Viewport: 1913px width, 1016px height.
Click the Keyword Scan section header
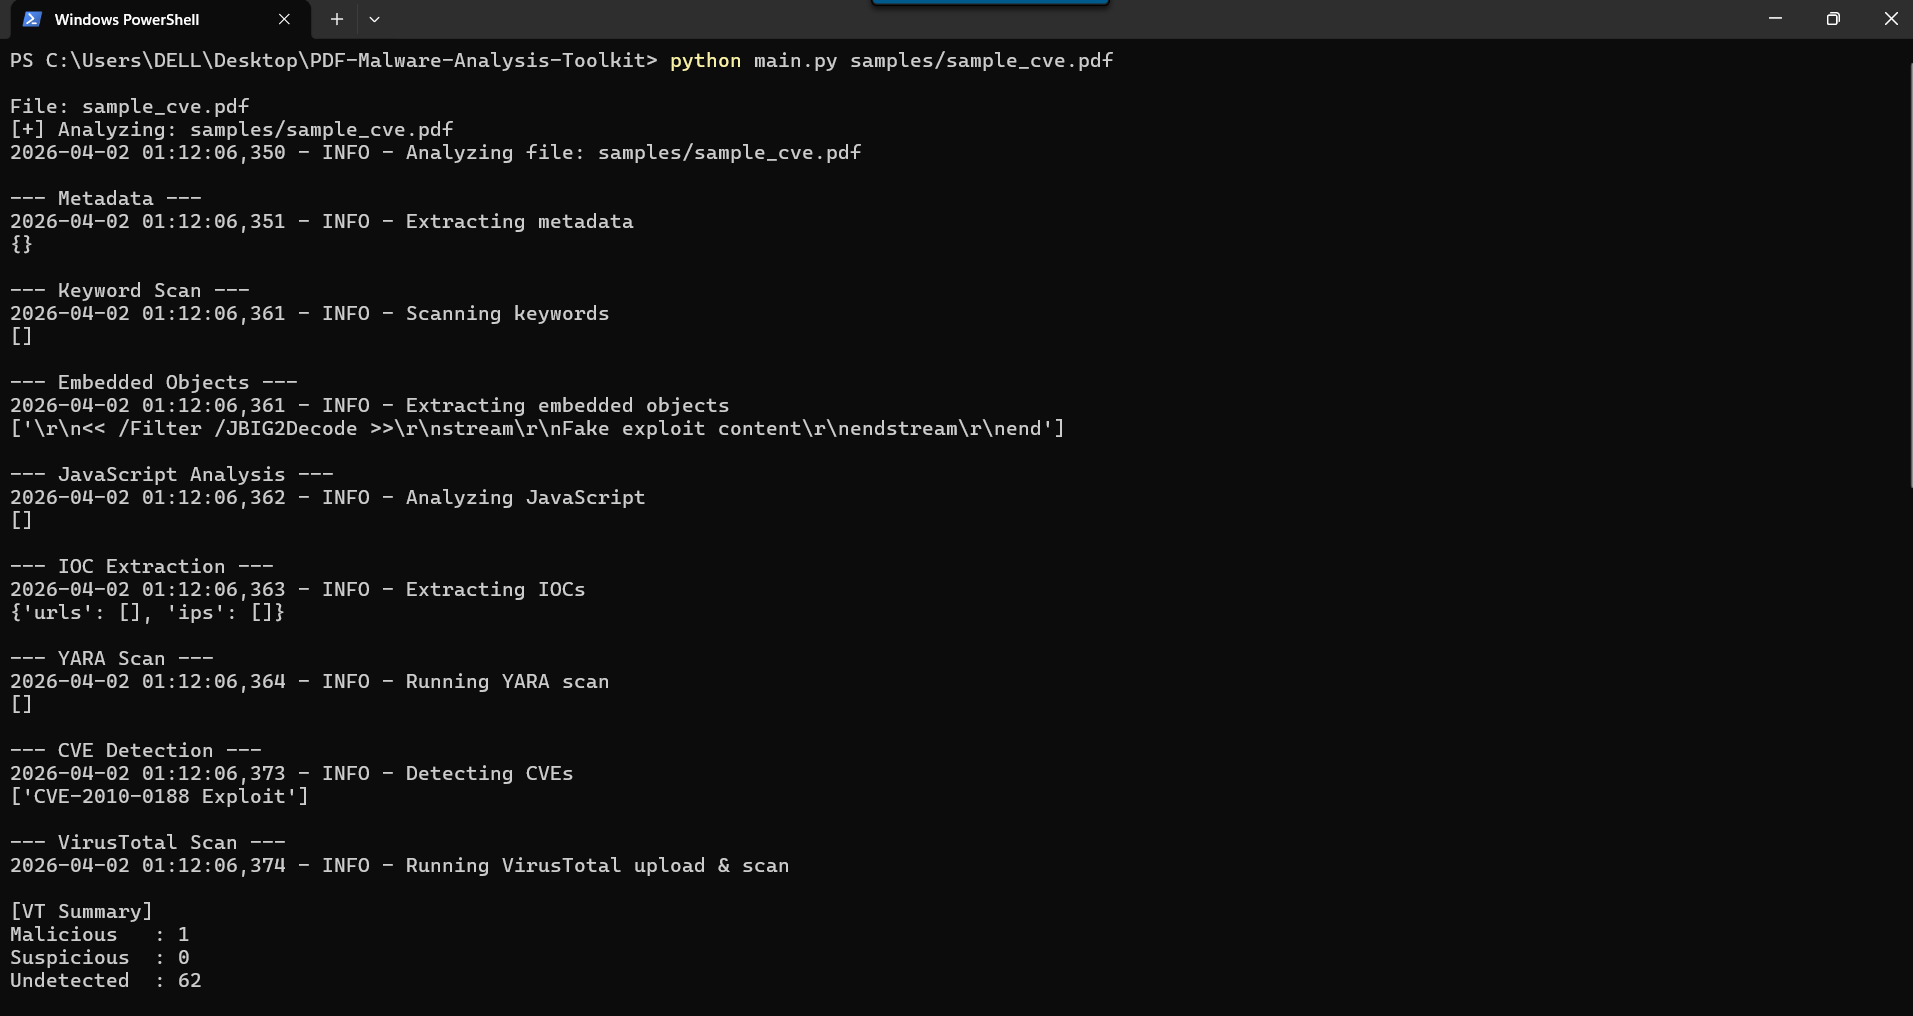pos(129,291)
